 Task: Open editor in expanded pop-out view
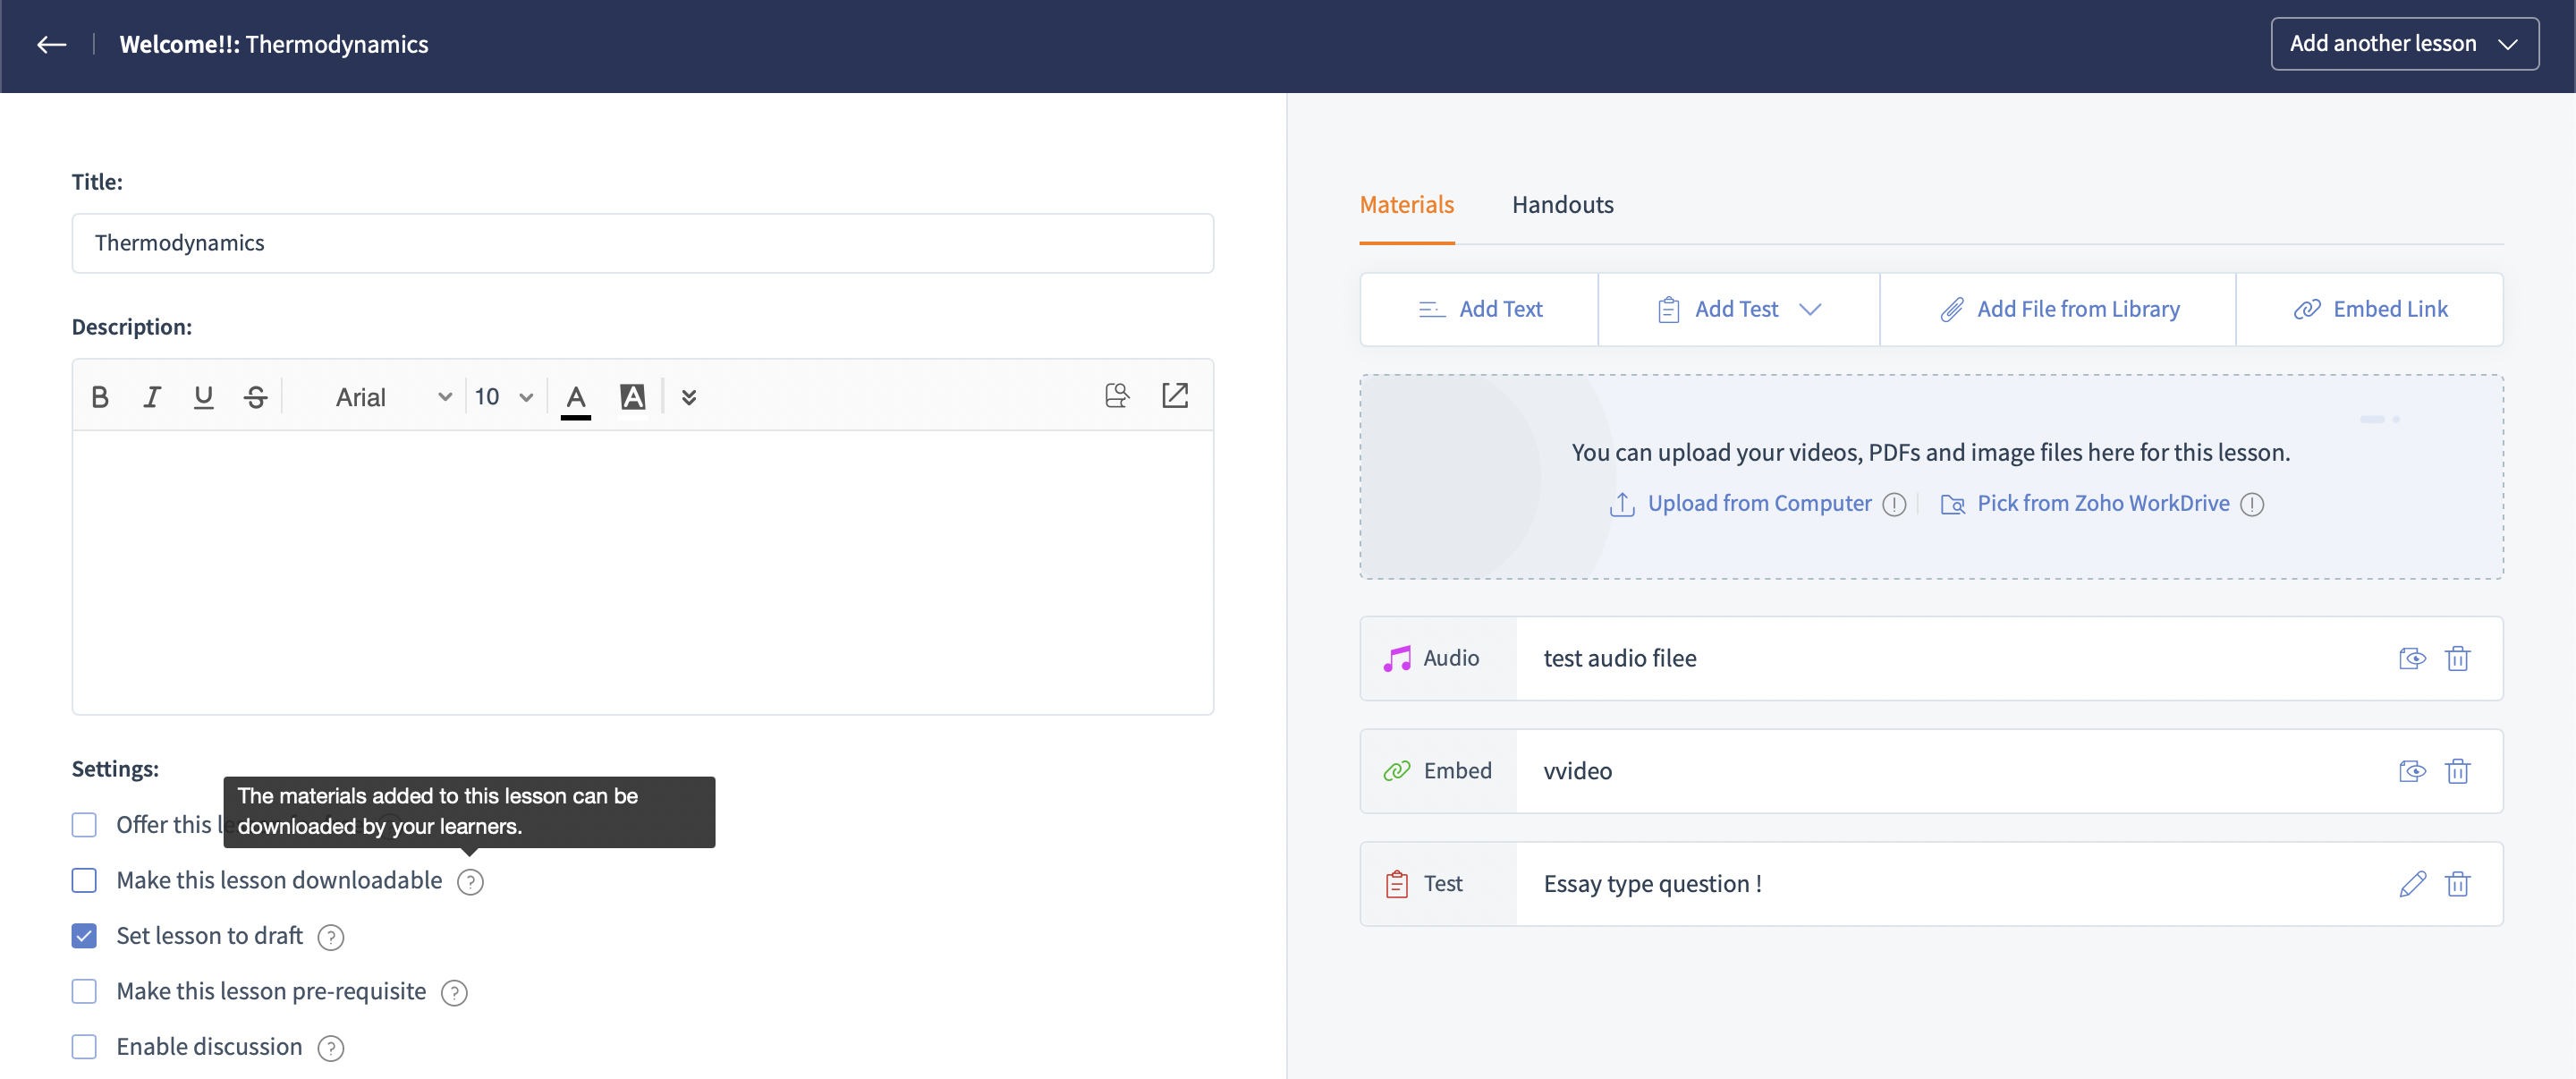1174,396
